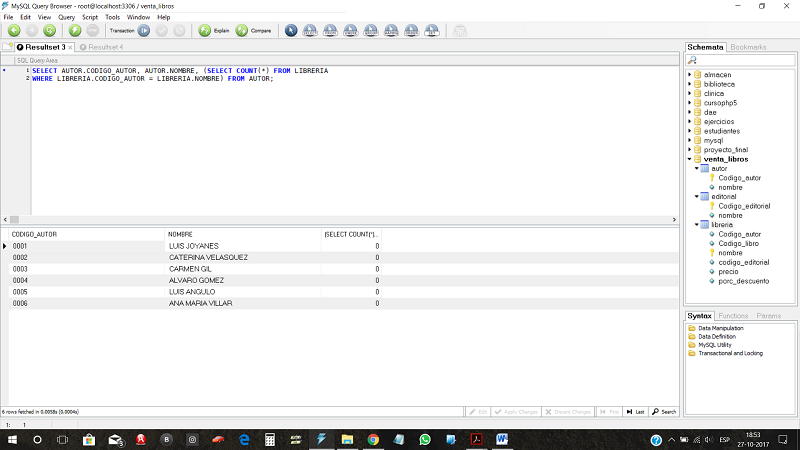Open the Query menu

click(66, 17)
